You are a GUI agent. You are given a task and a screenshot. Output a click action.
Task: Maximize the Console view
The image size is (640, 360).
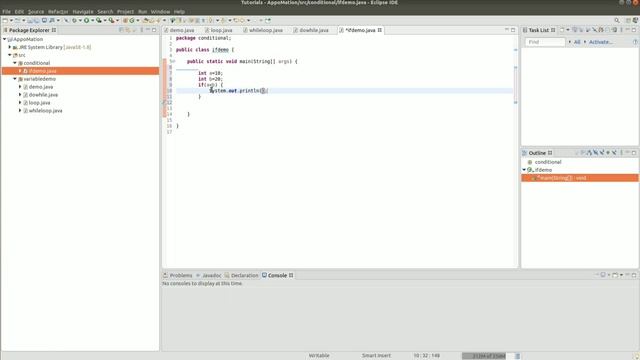click(634, 275)
